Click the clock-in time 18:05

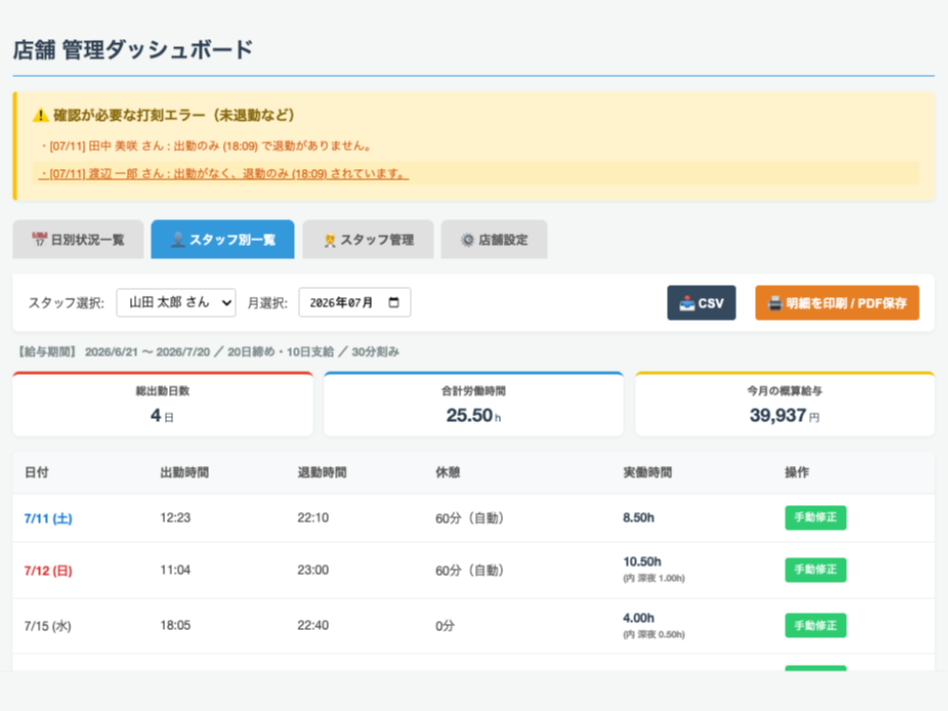pyautogui.click(x=175, y=625)
